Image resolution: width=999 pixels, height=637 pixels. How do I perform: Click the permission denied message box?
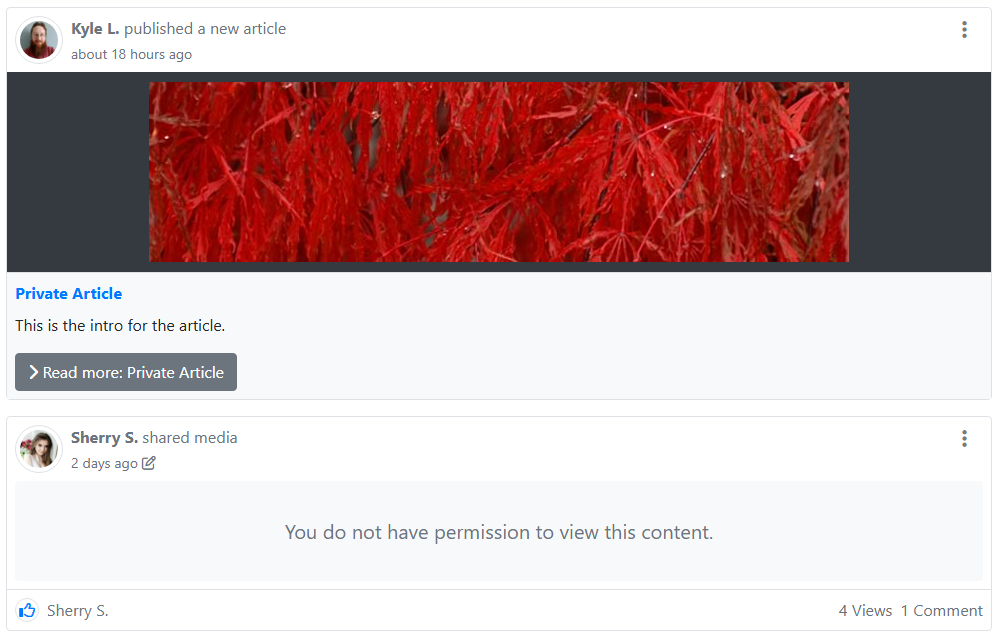[x=498, y=531]
